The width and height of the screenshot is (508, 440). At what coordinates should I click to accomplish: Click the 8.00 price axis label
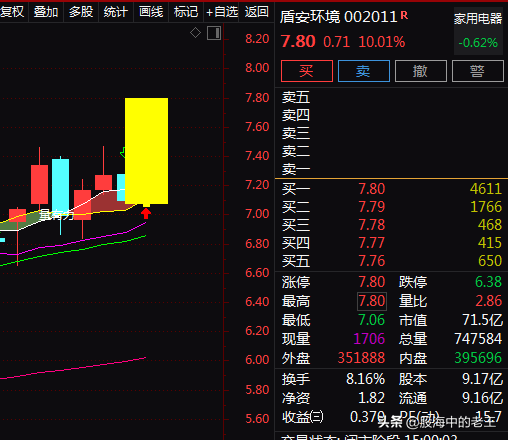(257, 68)
